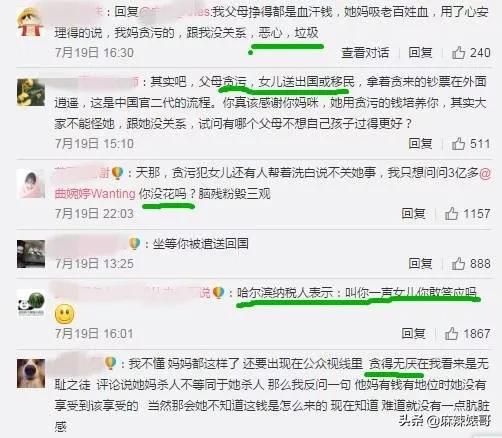This screenshot has height=438, width=502.
Task: Click the timestamp 7月19日 13:25
Action: click(x=94, y=264)
